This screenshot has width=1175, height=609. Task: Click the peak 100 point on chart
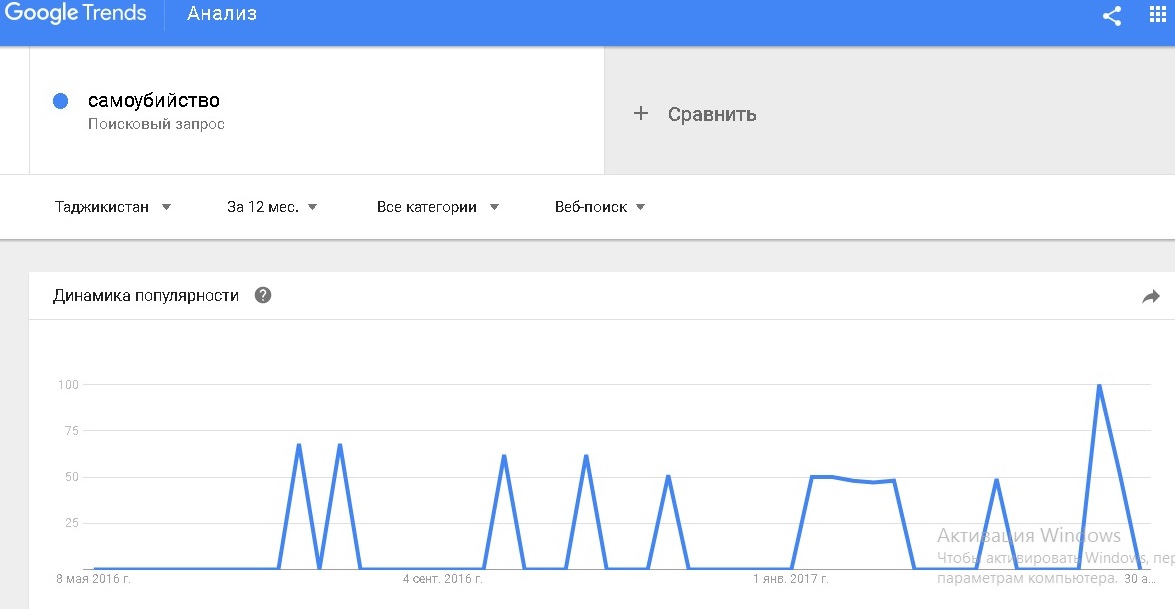(x=1099, y=385)
